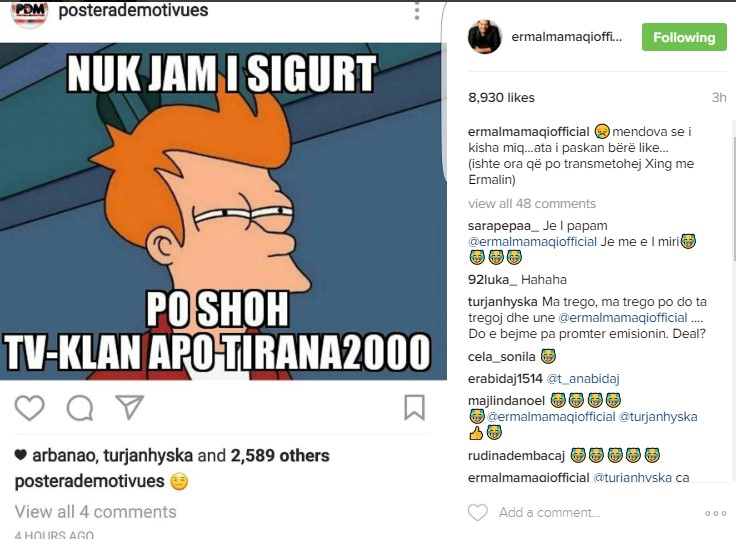The height and width of the screenshot is (539, 736).
Task: Open turjanhyska in liked-by list
Action: (148, 455)
